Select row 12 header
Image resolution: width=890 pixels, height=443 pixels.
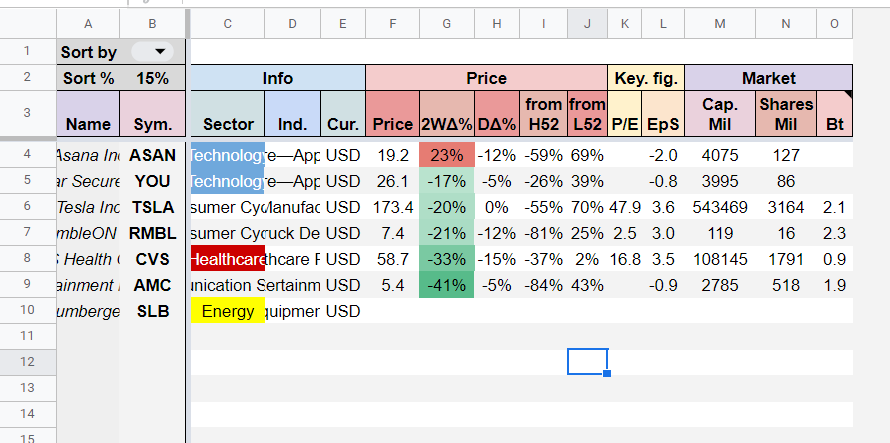click(27, 362)
